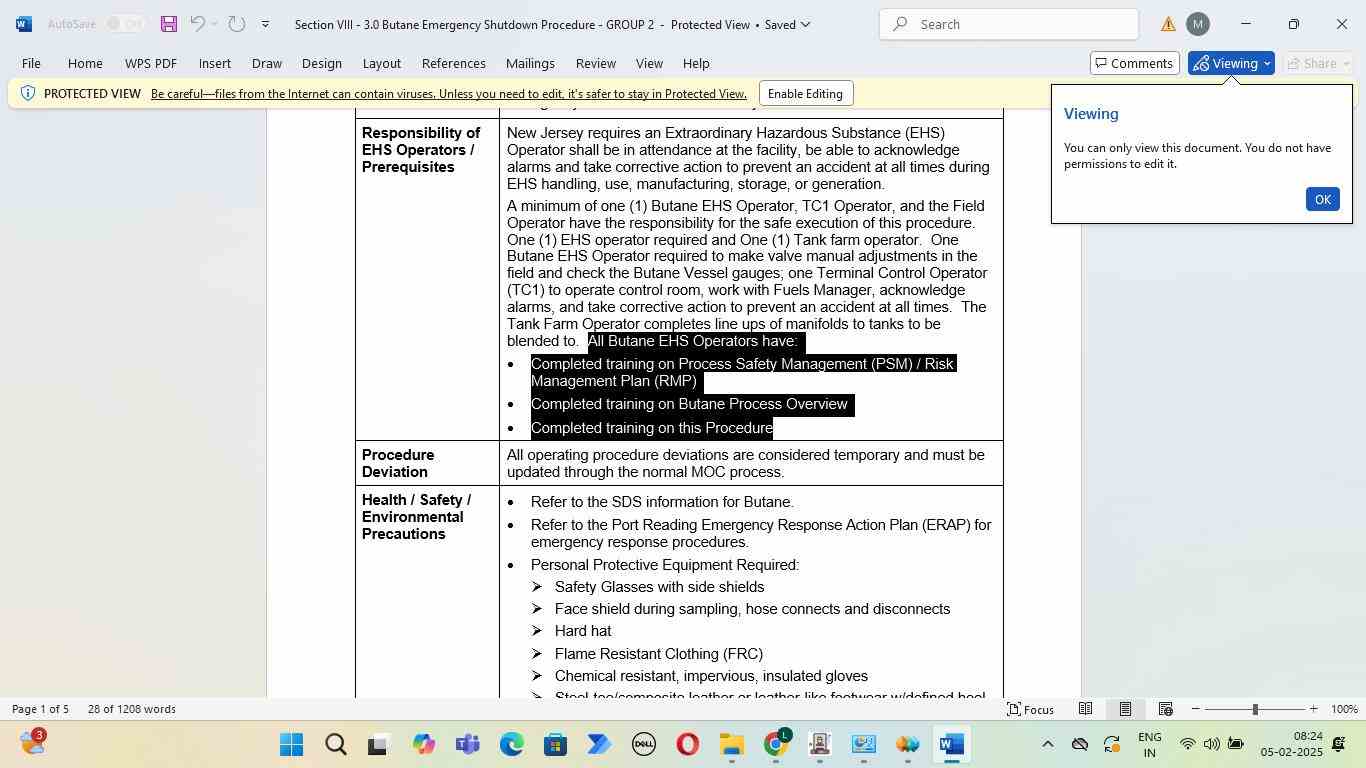The image size is (1366, 768).
Task: Click the Undo arrow icon
Action: click(197, 24)
